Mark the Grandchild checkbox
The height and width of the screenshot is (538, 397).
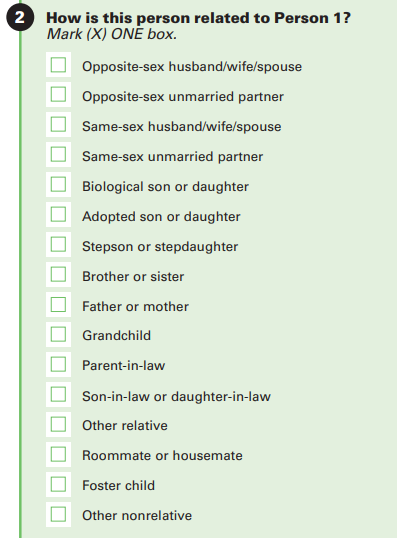point(58,334)
